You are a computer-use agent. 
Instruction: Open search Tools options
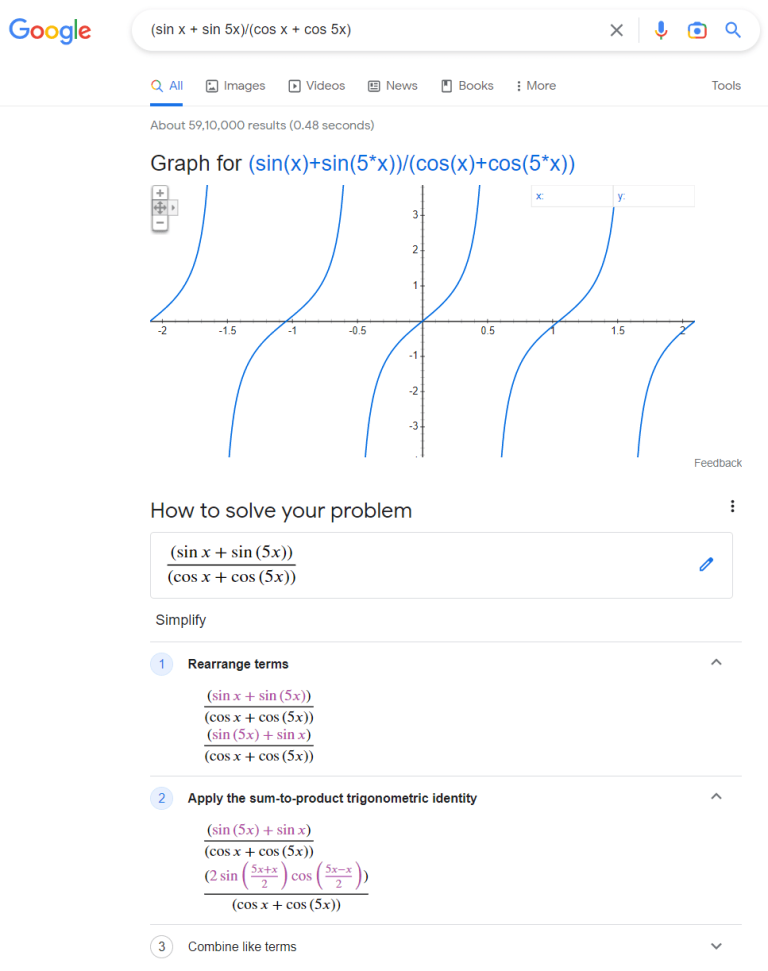point(726,85)
